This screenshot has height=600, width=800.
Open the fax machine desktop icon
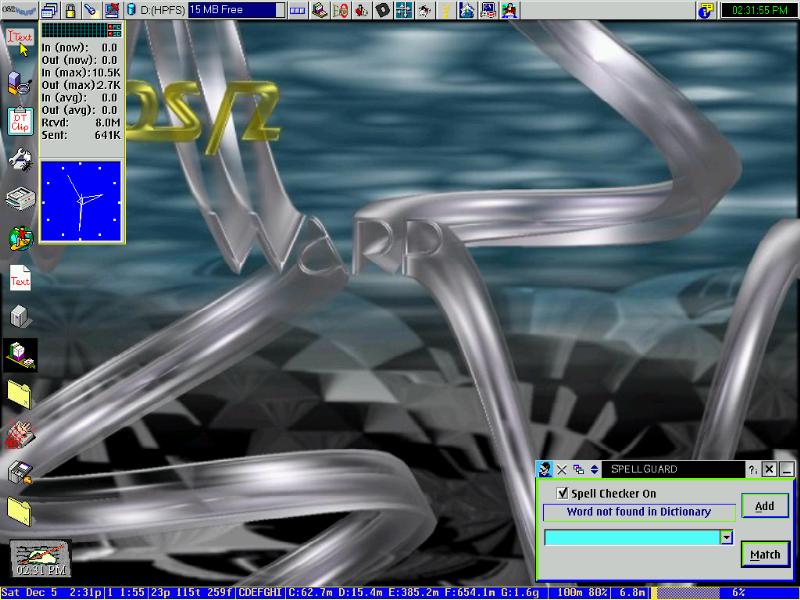click(20, 472)
